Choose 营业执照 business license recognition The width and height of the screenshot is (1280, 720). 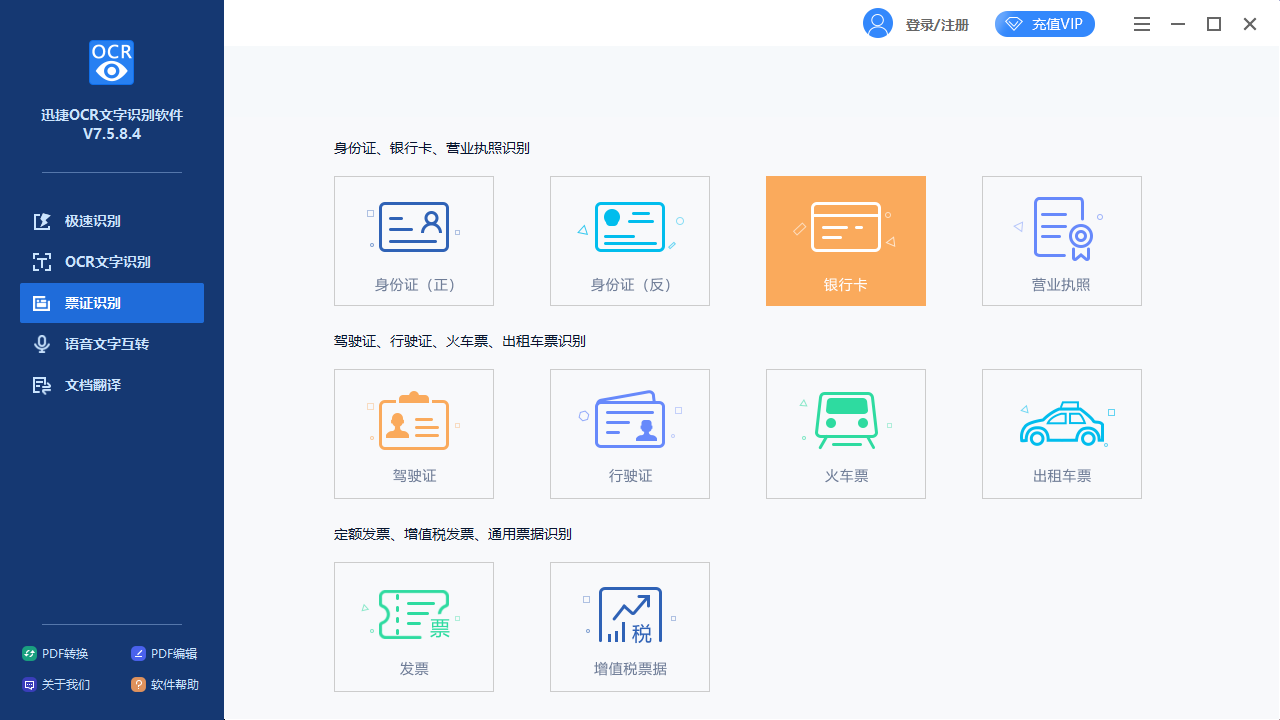pyautogui.click(x=1061, y=240)
